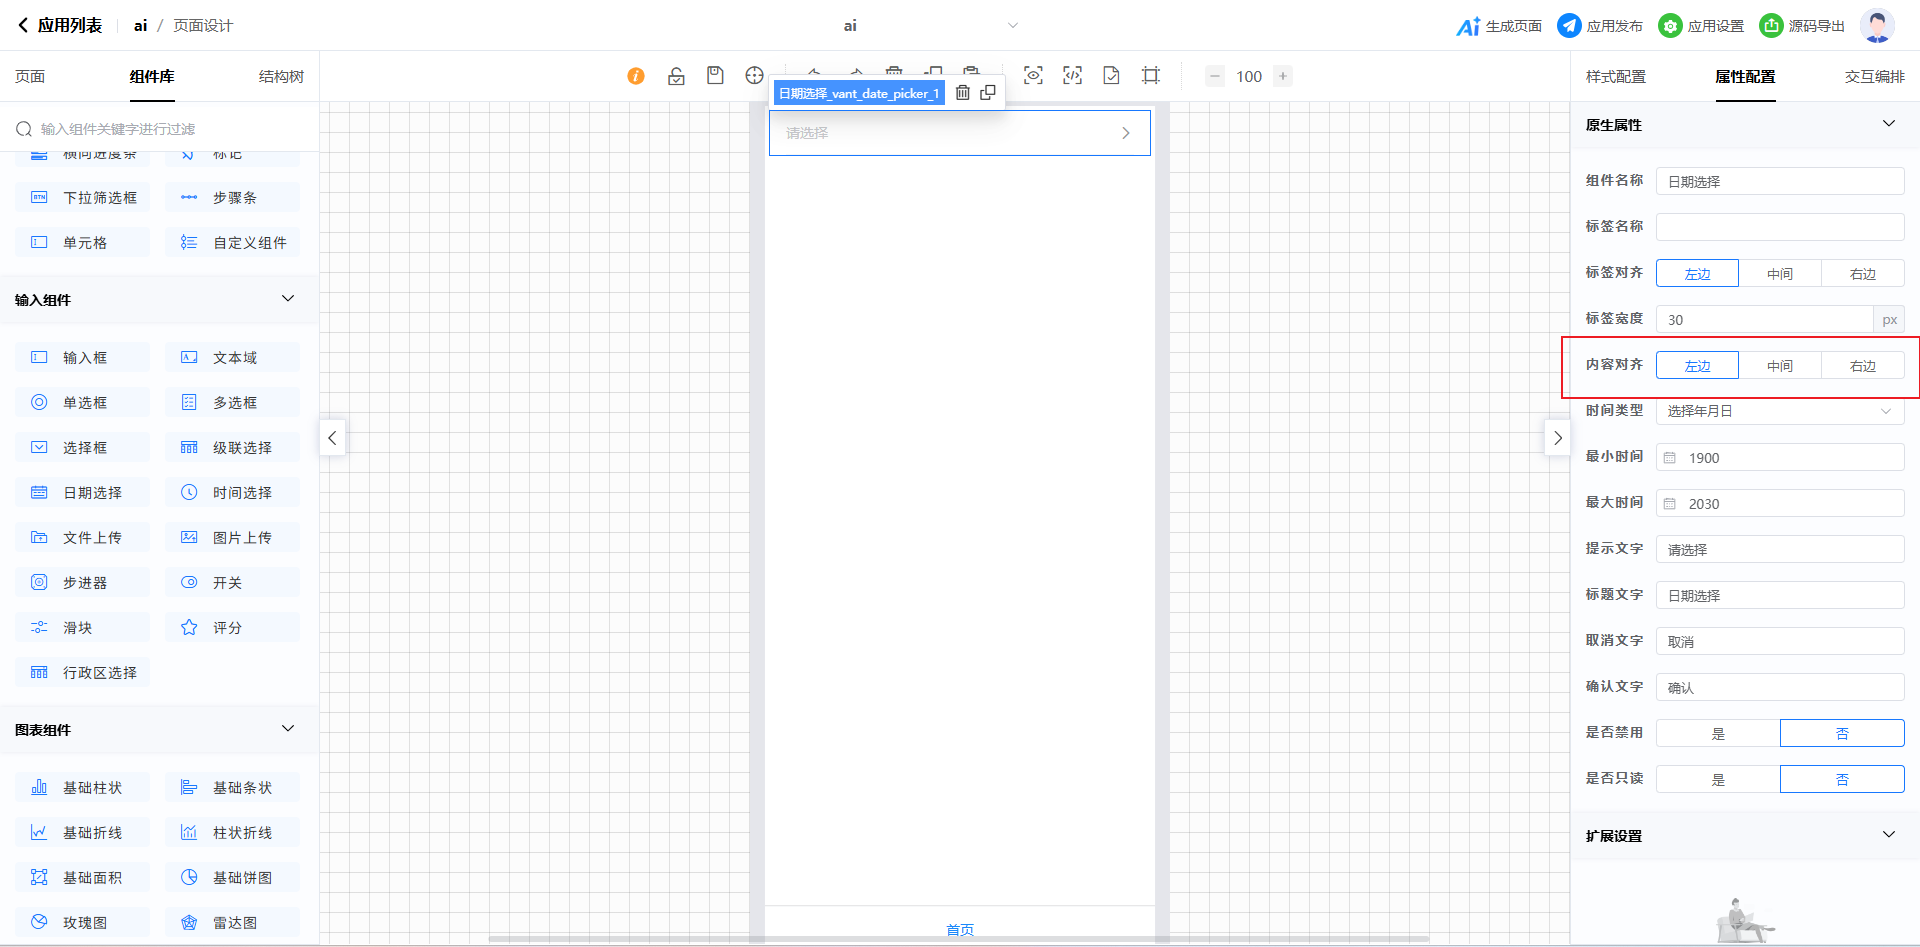Screen dimensions: 1920x947
Task: Switch to the 样式配置 tab
Action: coord(1615,77)
